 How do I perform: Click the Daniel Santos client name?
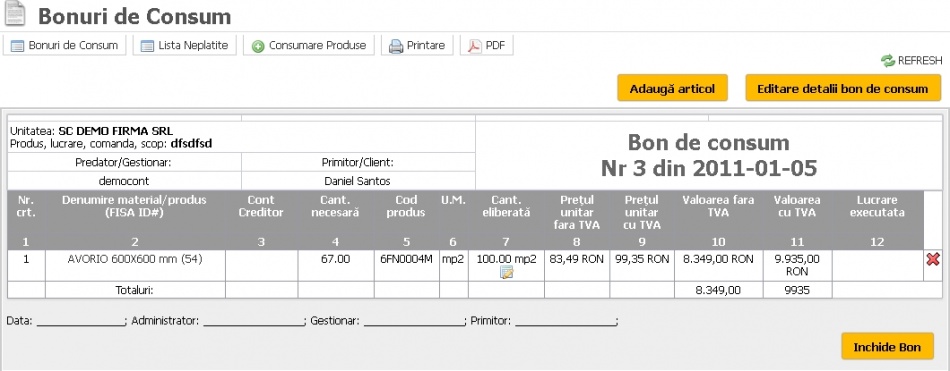point(357,181)
